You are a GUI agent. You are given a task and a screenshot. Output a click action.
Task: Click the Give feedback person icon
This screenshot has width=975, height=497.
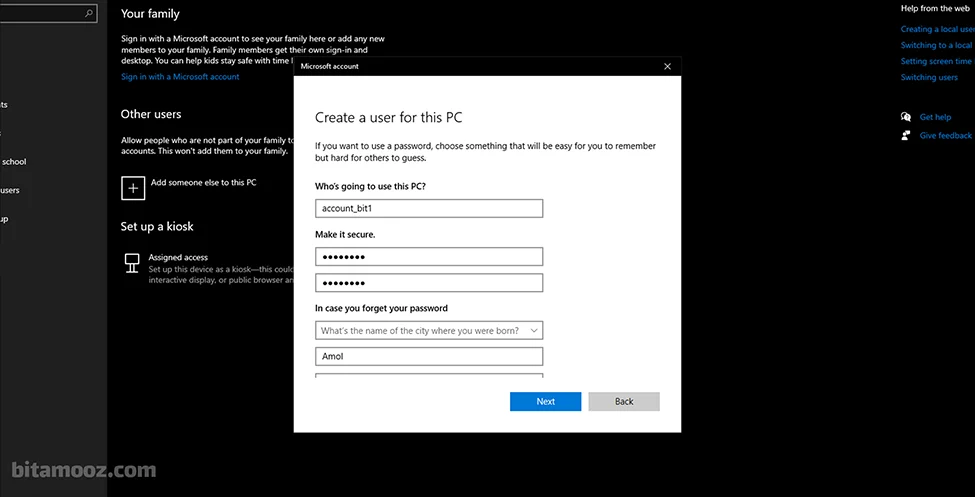pos(906,135)
